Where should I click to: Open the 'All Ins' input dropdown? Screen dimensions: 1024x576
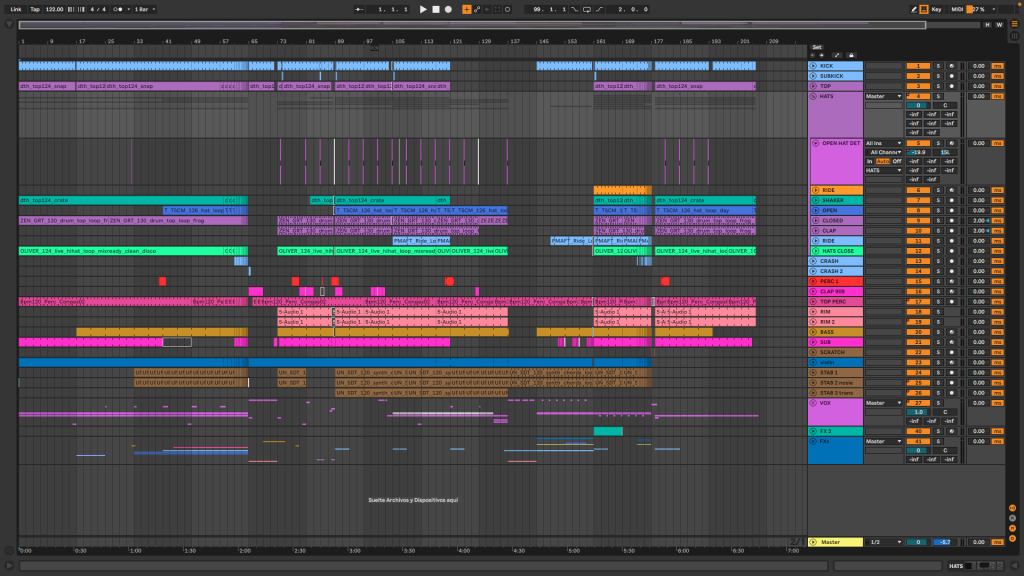(x=884, y=143)
